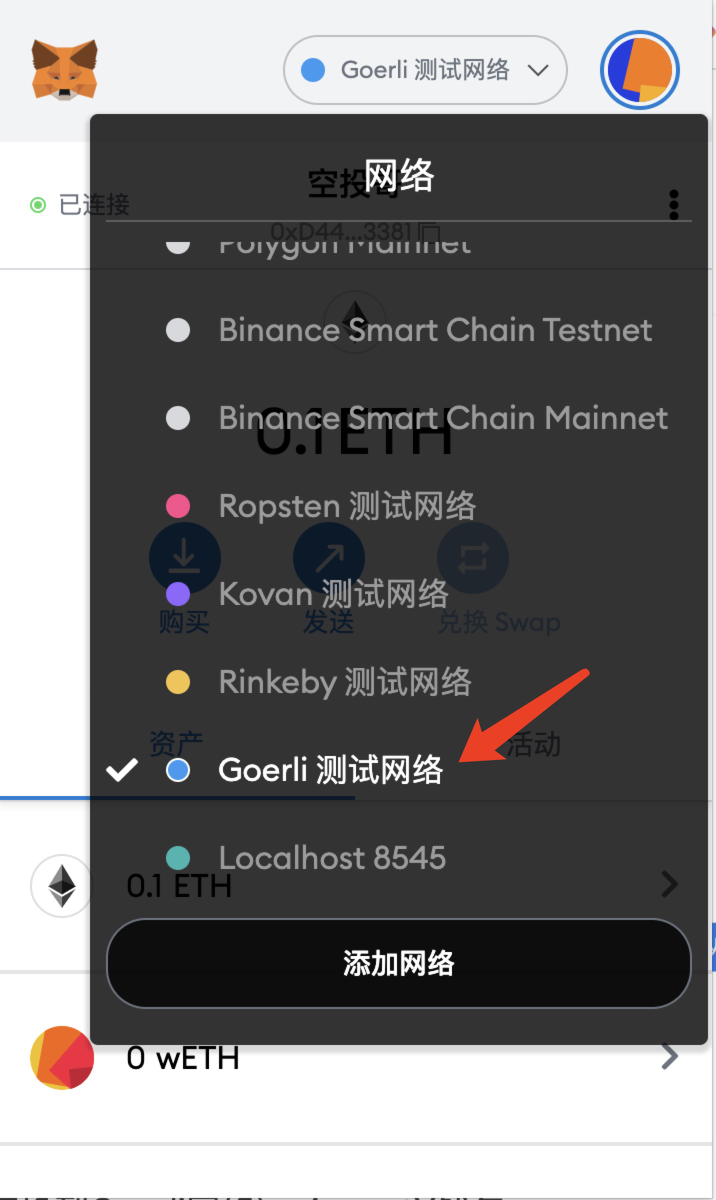Viewport: 716px width, 1200px height.
Task: Select Rinkeby 测试网络 network
Action: (345, 683)
